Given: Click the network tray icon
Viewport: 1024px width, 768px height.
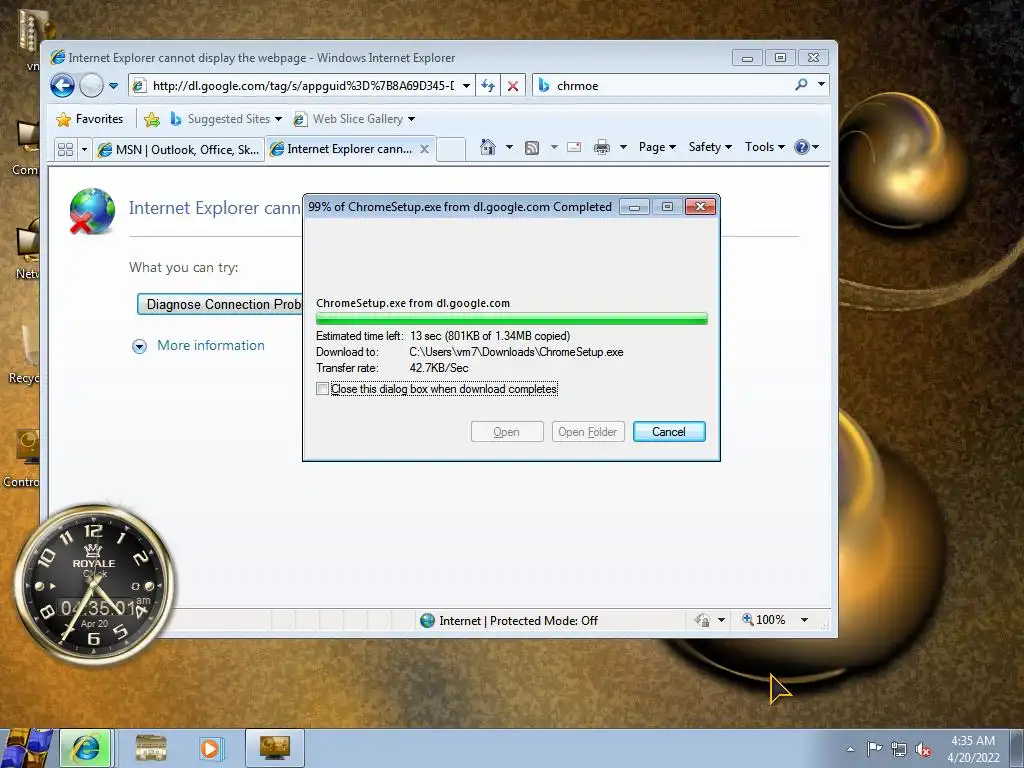Looking at the screenshot, I should pos(899,750).
